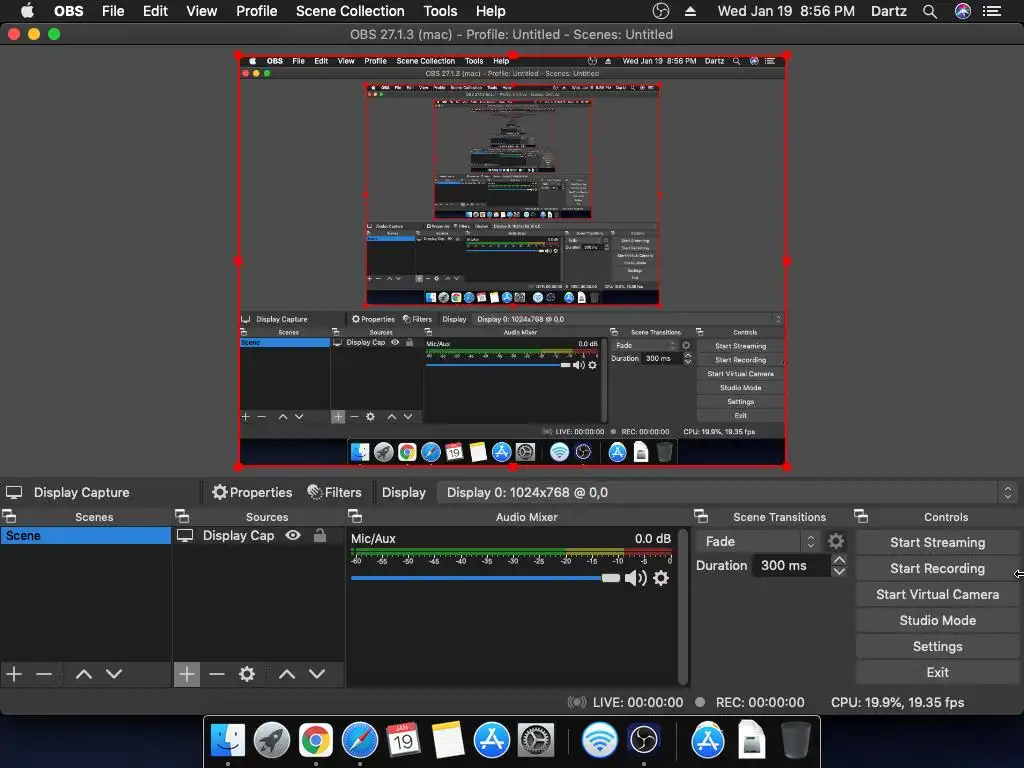Click Start Streaming
The width and height of the screenshot is (1024, 768).
tap(937, 542)
